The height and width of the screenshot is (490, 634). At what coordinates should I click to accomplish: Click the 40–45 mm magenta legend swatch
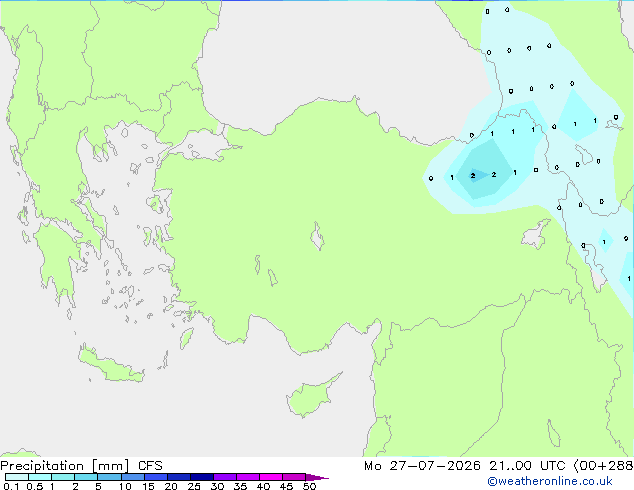coord(271,477)
